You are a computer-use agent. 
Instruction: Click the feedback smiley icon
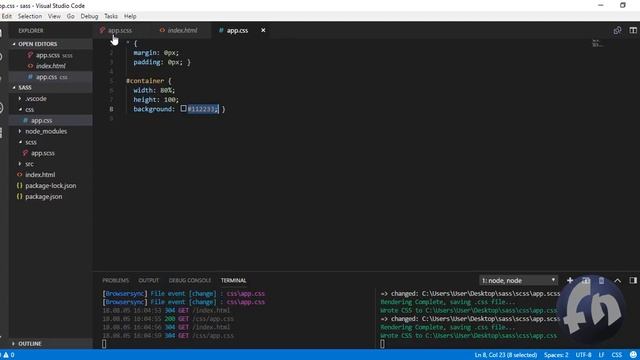tap(633, 355)
